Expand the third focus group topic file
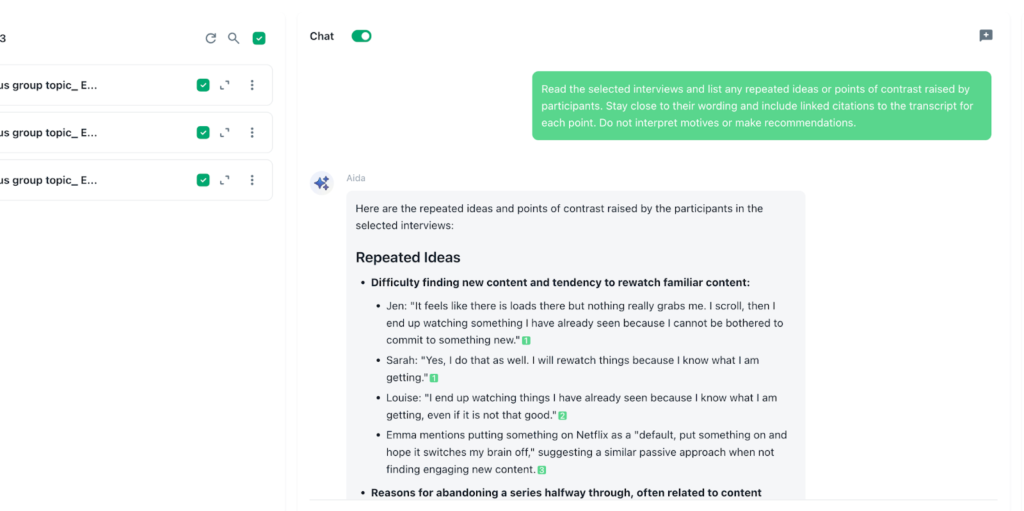Image resolution: width=1024 pixels, height=511 pixels. [225, 180]
